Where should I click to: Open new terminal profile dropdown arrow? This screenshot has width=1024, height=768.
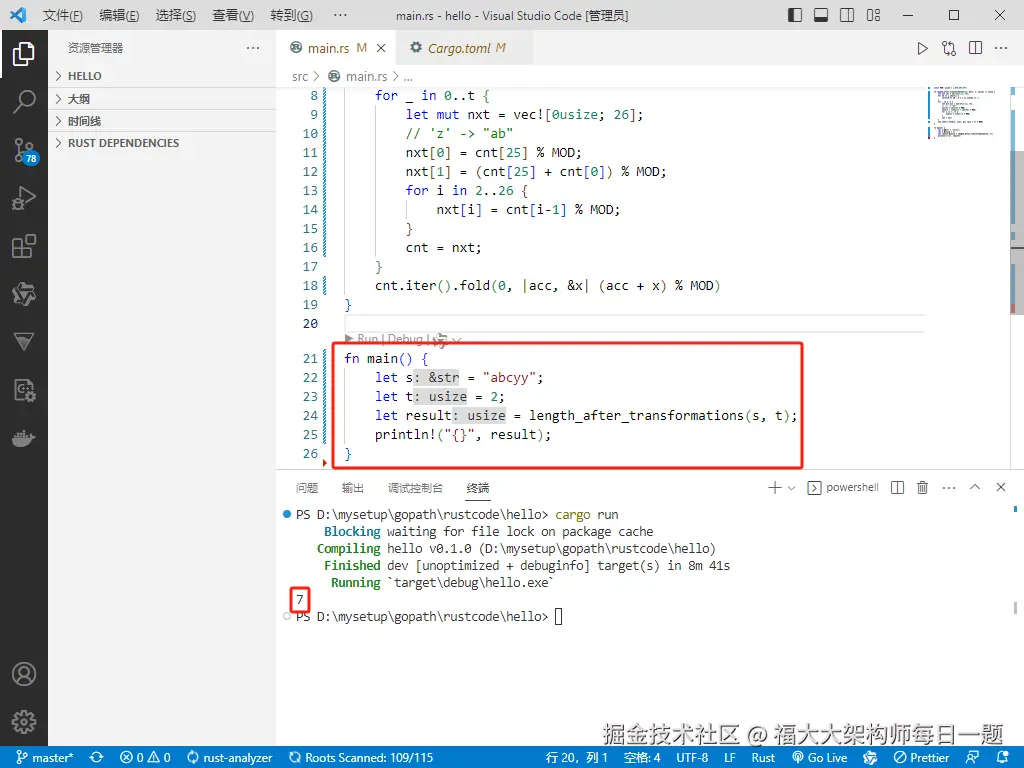click(x=792, y=488)
